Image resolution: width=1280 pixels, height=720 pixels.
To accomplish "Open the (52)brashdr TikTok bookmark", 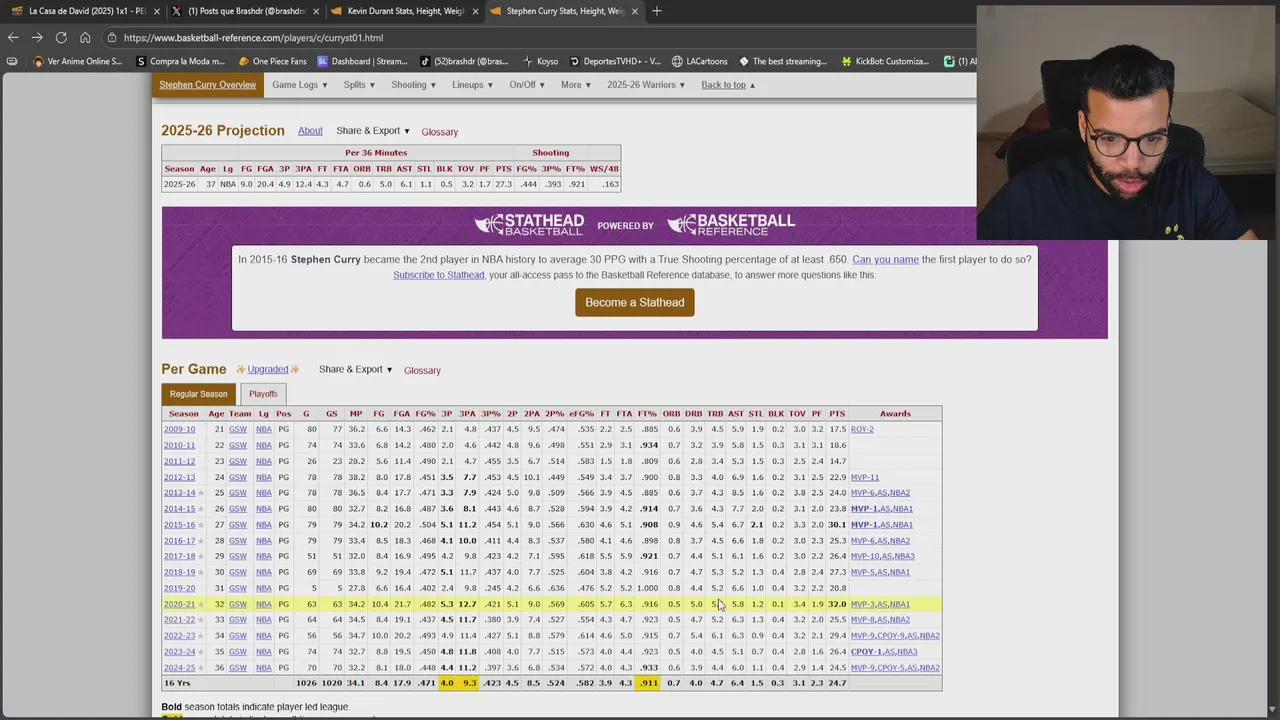I will tap(463, 61).
